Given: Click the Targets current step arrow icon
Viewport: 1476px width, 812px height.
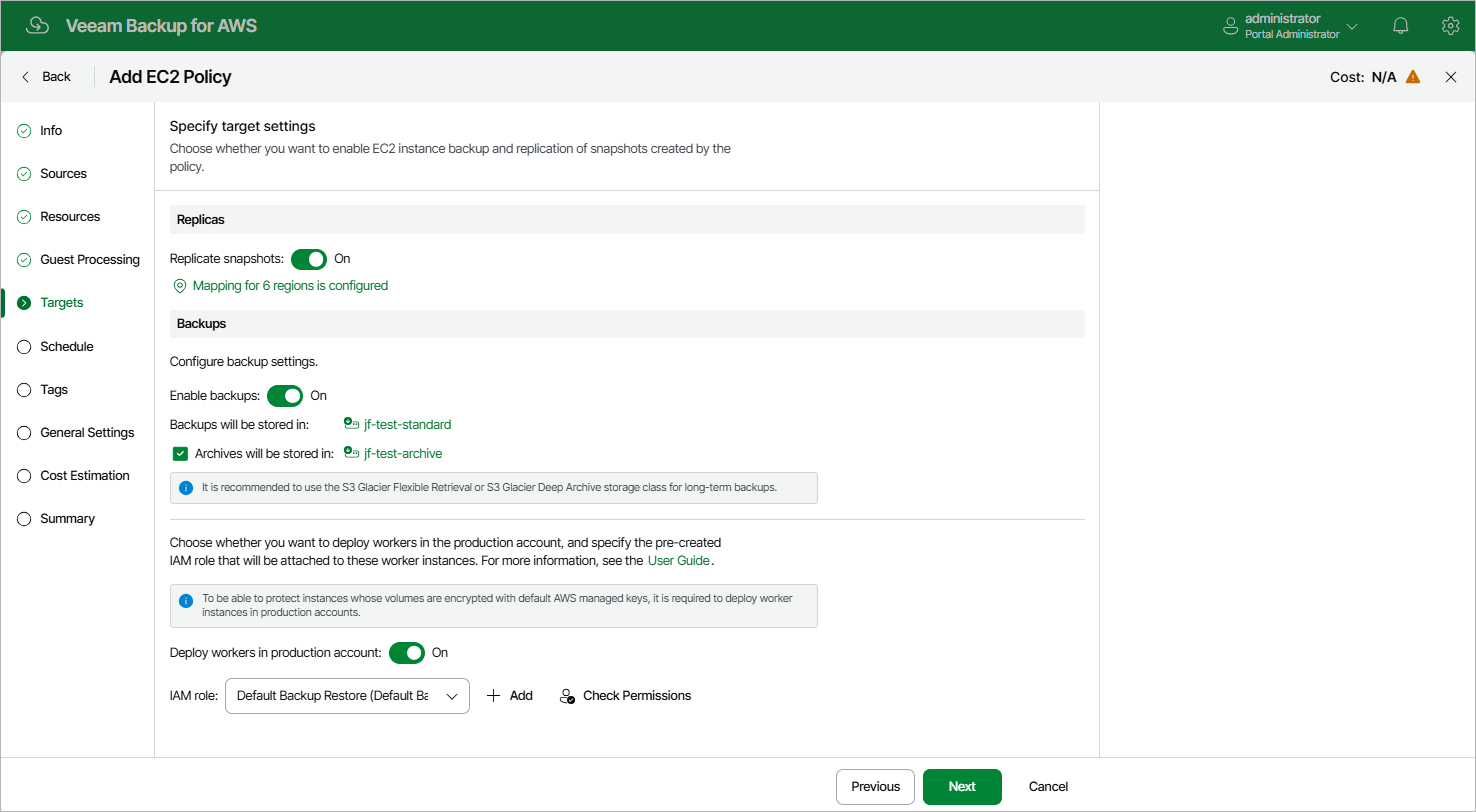Looking at the screenshot, I should click(x=24, y=303).
